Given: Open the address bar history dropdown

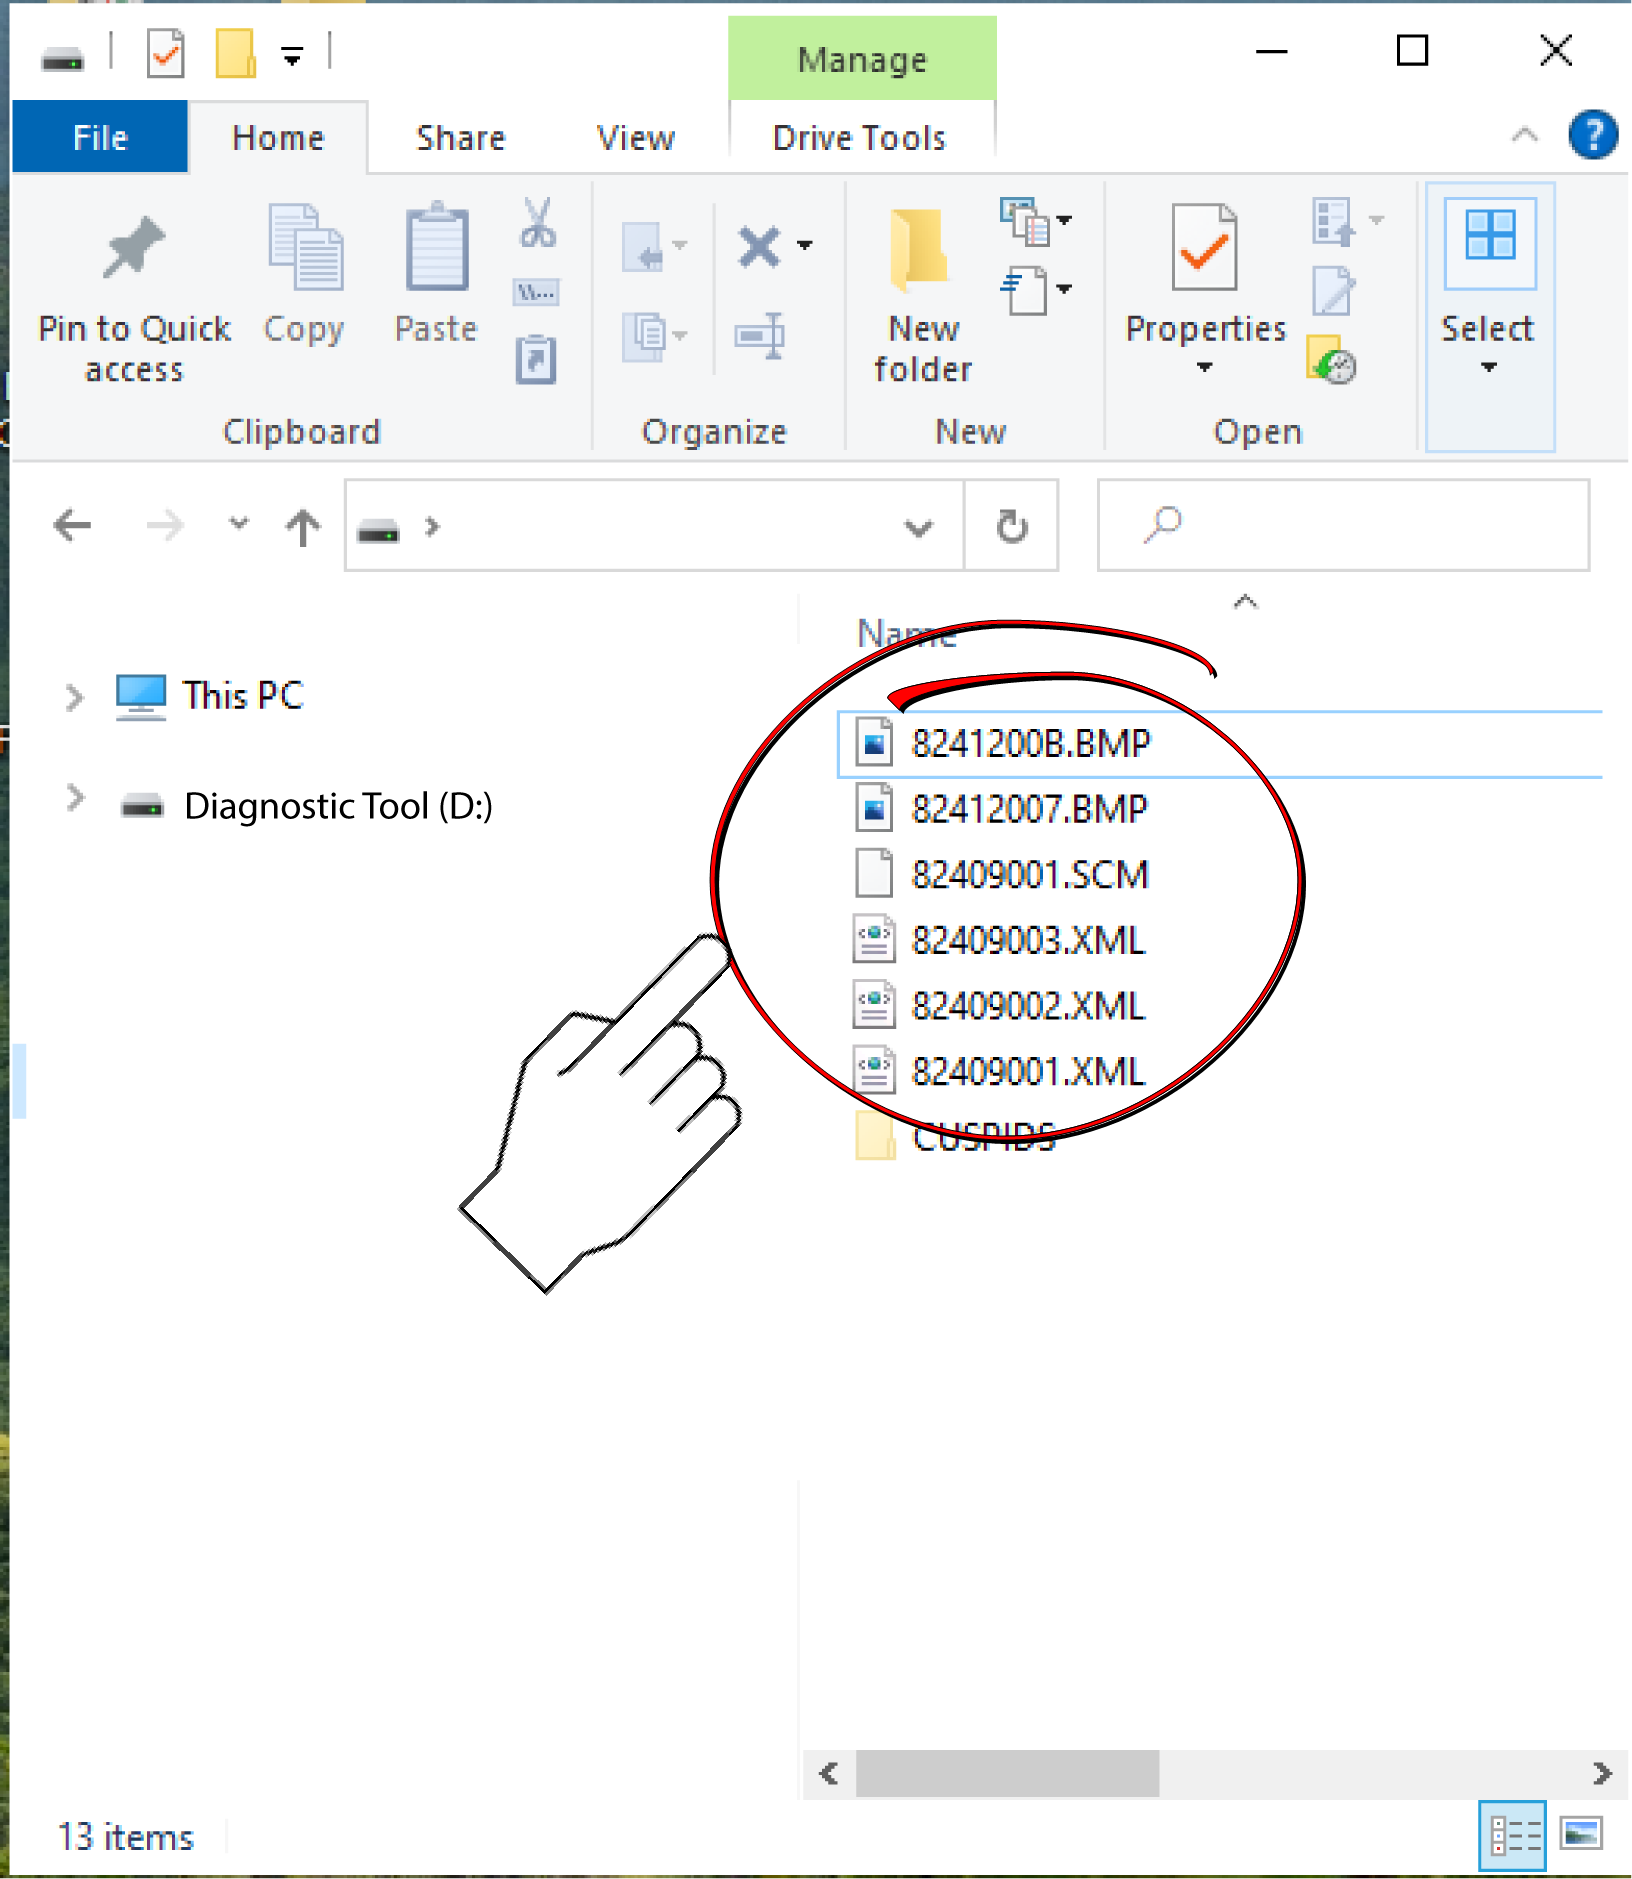Looking at the screenshot, I should click(x=918, y=527).
